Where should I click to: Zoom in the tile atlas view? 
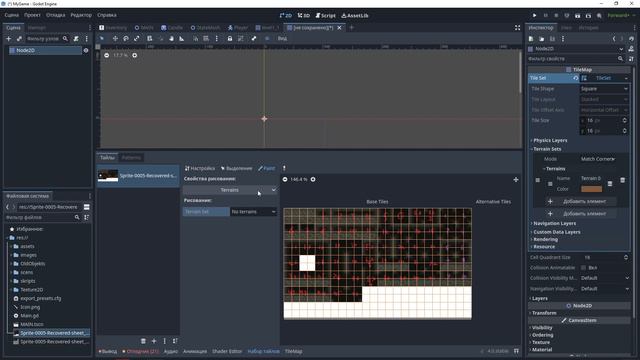pyautogui.click(x=313, y=179)
